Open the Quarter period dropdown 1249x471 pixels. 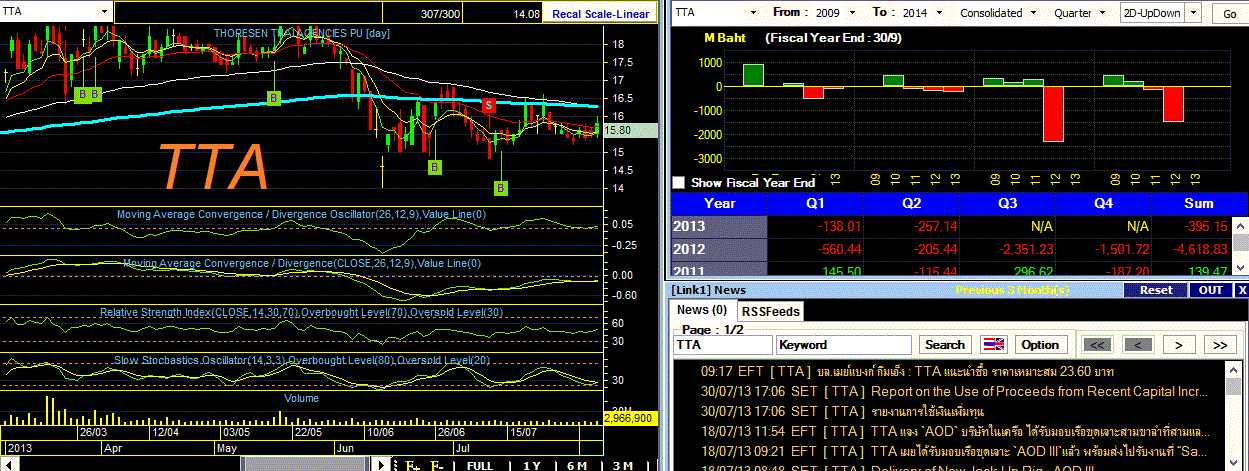pos(1104,13)
